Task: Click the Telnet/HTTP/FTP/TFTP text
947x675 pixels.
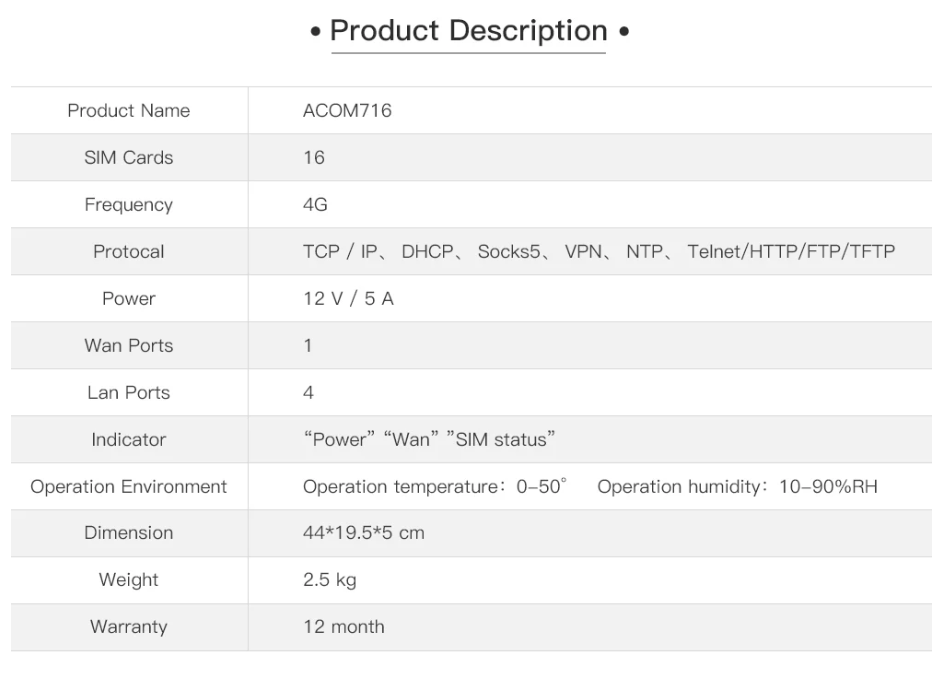Action: point(791,252)
